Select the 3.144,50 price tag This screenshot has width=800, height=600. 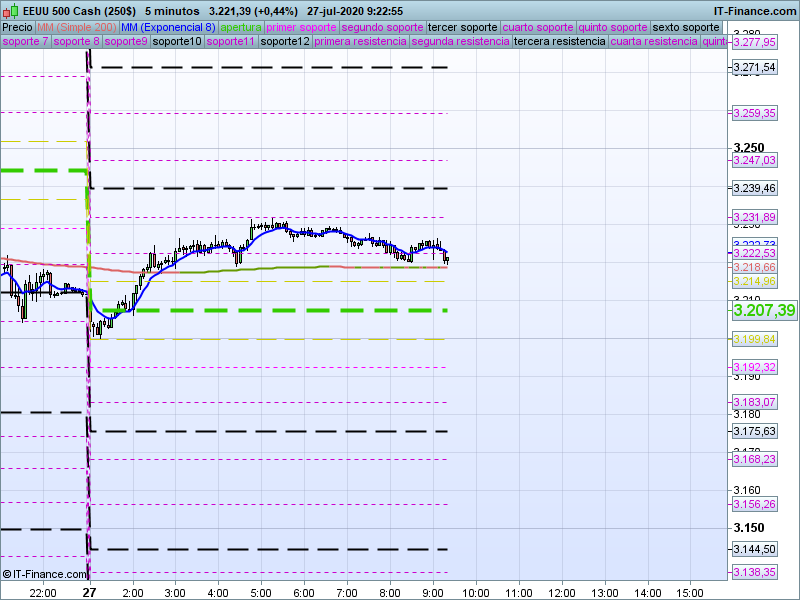tap(754, 549)
